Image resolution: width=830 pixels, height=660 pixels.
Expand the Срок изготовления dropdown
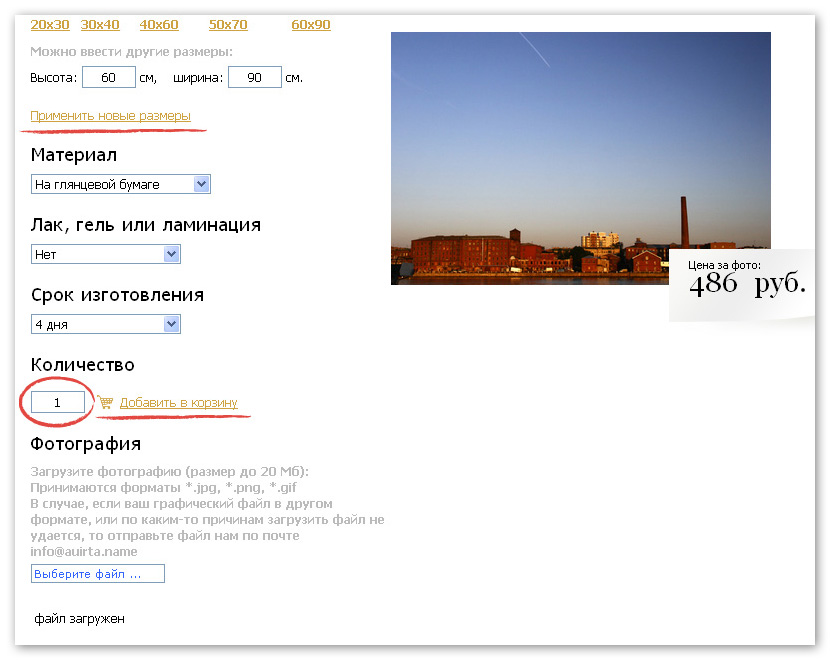pyautogui.click(x=106, y=324)
